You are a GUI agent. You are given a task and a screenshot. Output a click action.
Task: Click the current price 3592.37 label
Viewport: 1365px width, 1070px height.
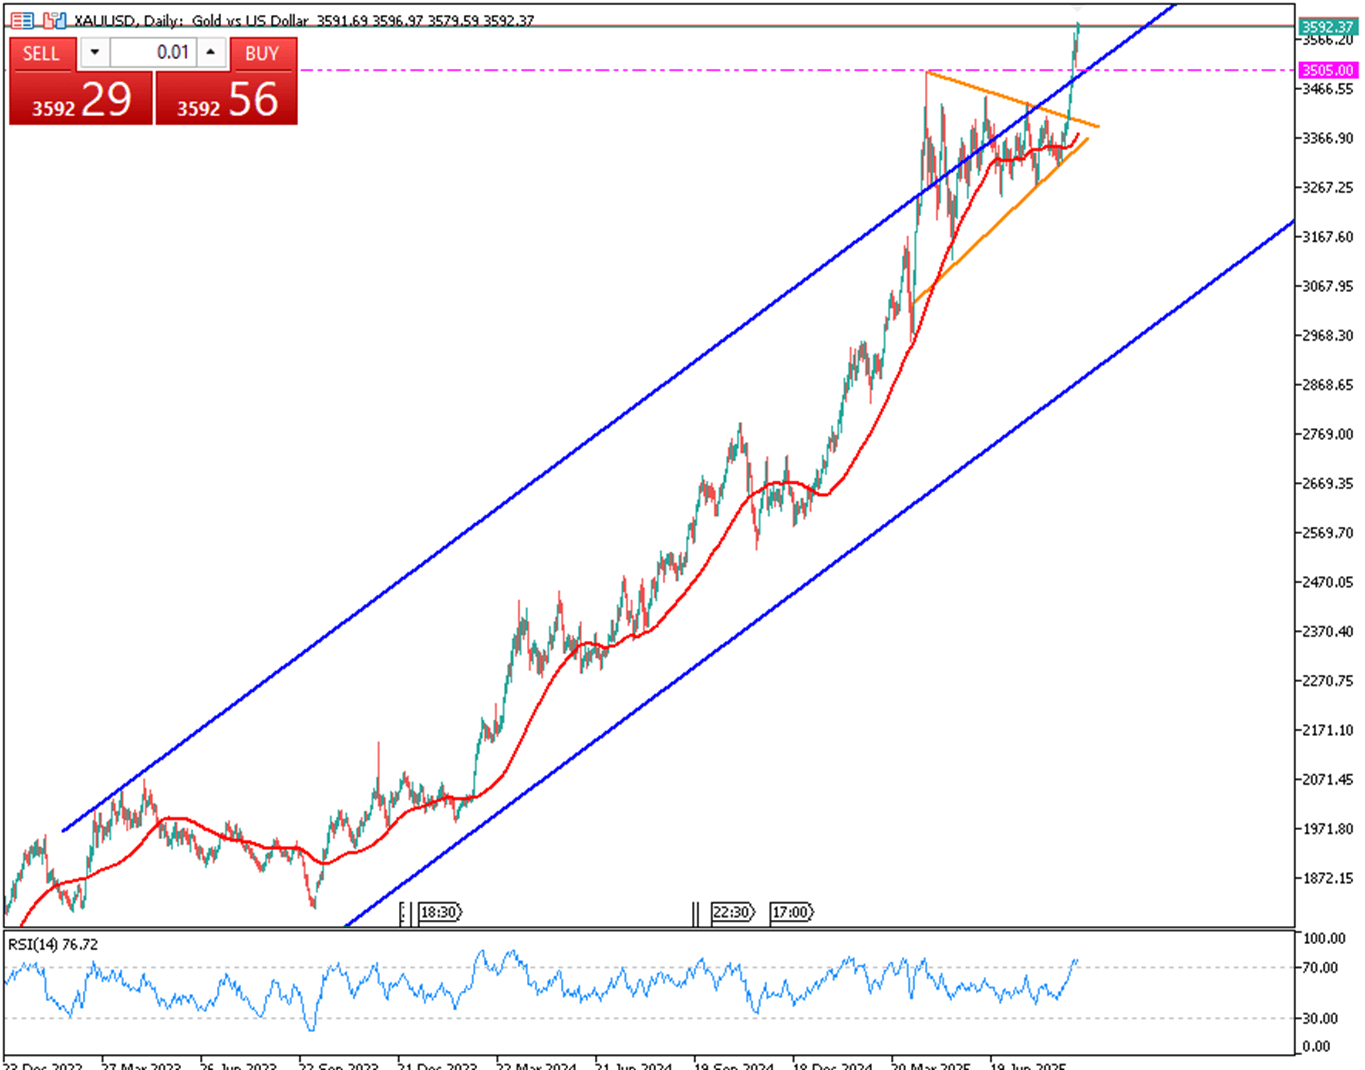click(x=1327, y=27)
